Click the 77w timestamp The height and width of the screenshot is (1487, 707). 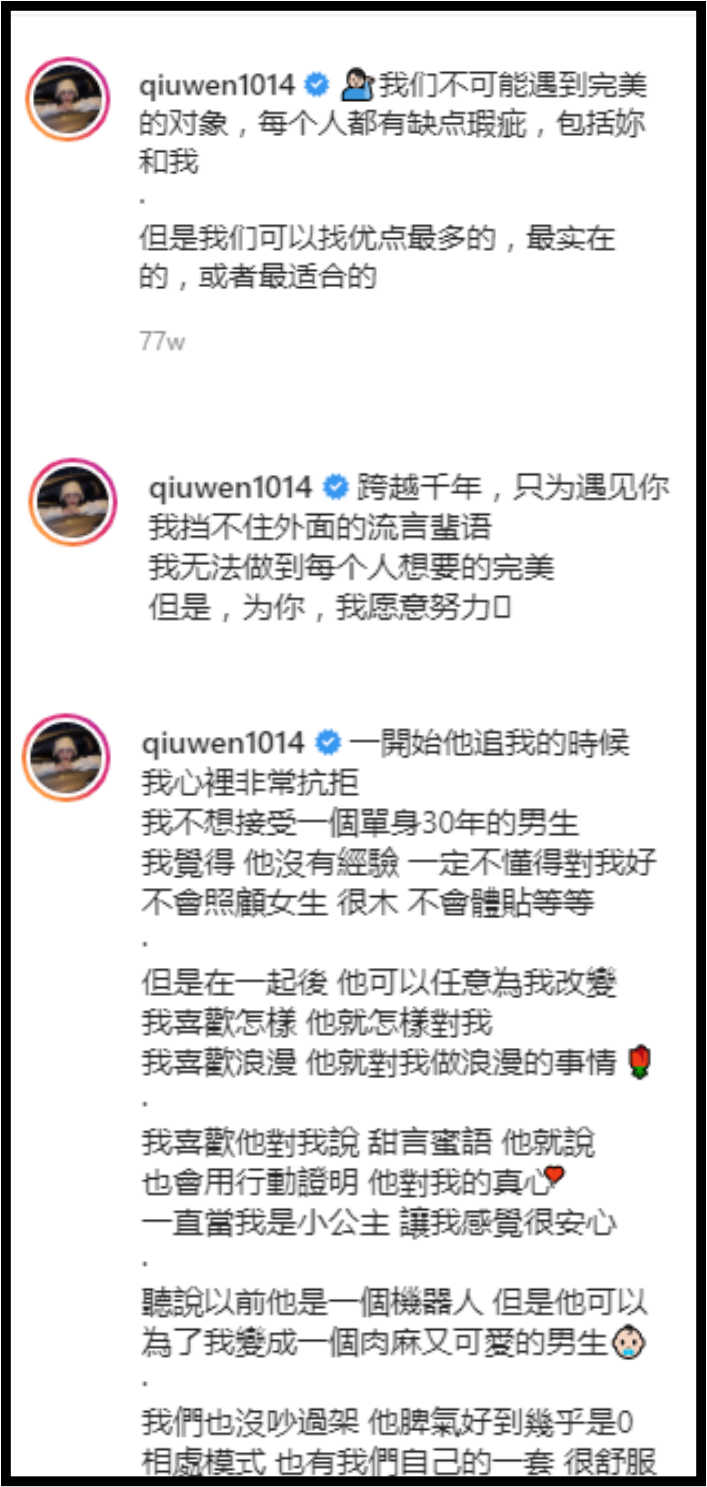coord(161,342)
